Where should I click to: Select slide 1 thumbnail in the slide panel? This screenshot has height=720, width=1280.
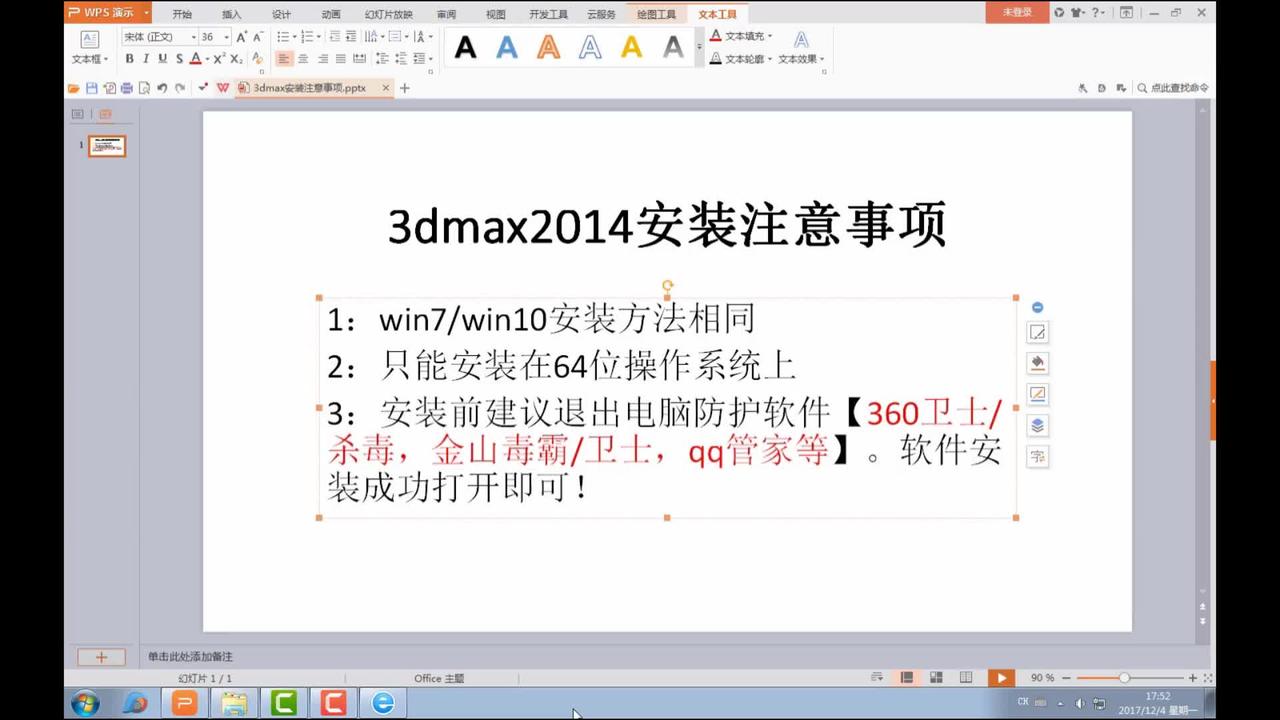pyautogui.click(x=106, y=146)
